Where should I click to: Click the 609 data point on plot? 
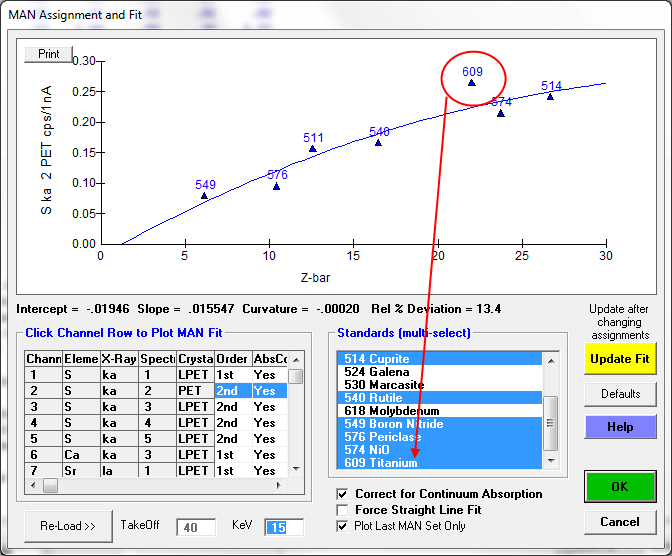pos(472,83)
